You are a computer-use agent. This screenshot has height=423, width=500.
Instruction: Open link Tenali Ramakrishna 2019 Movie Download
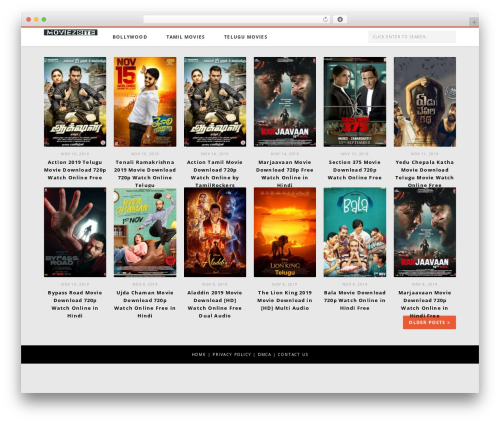145,174
